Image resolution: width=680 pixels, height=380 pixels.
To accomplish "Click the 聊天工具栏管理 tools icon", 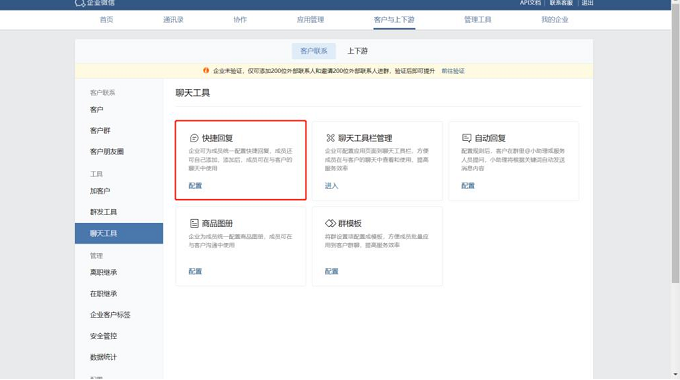I will [x=330, y=138].
